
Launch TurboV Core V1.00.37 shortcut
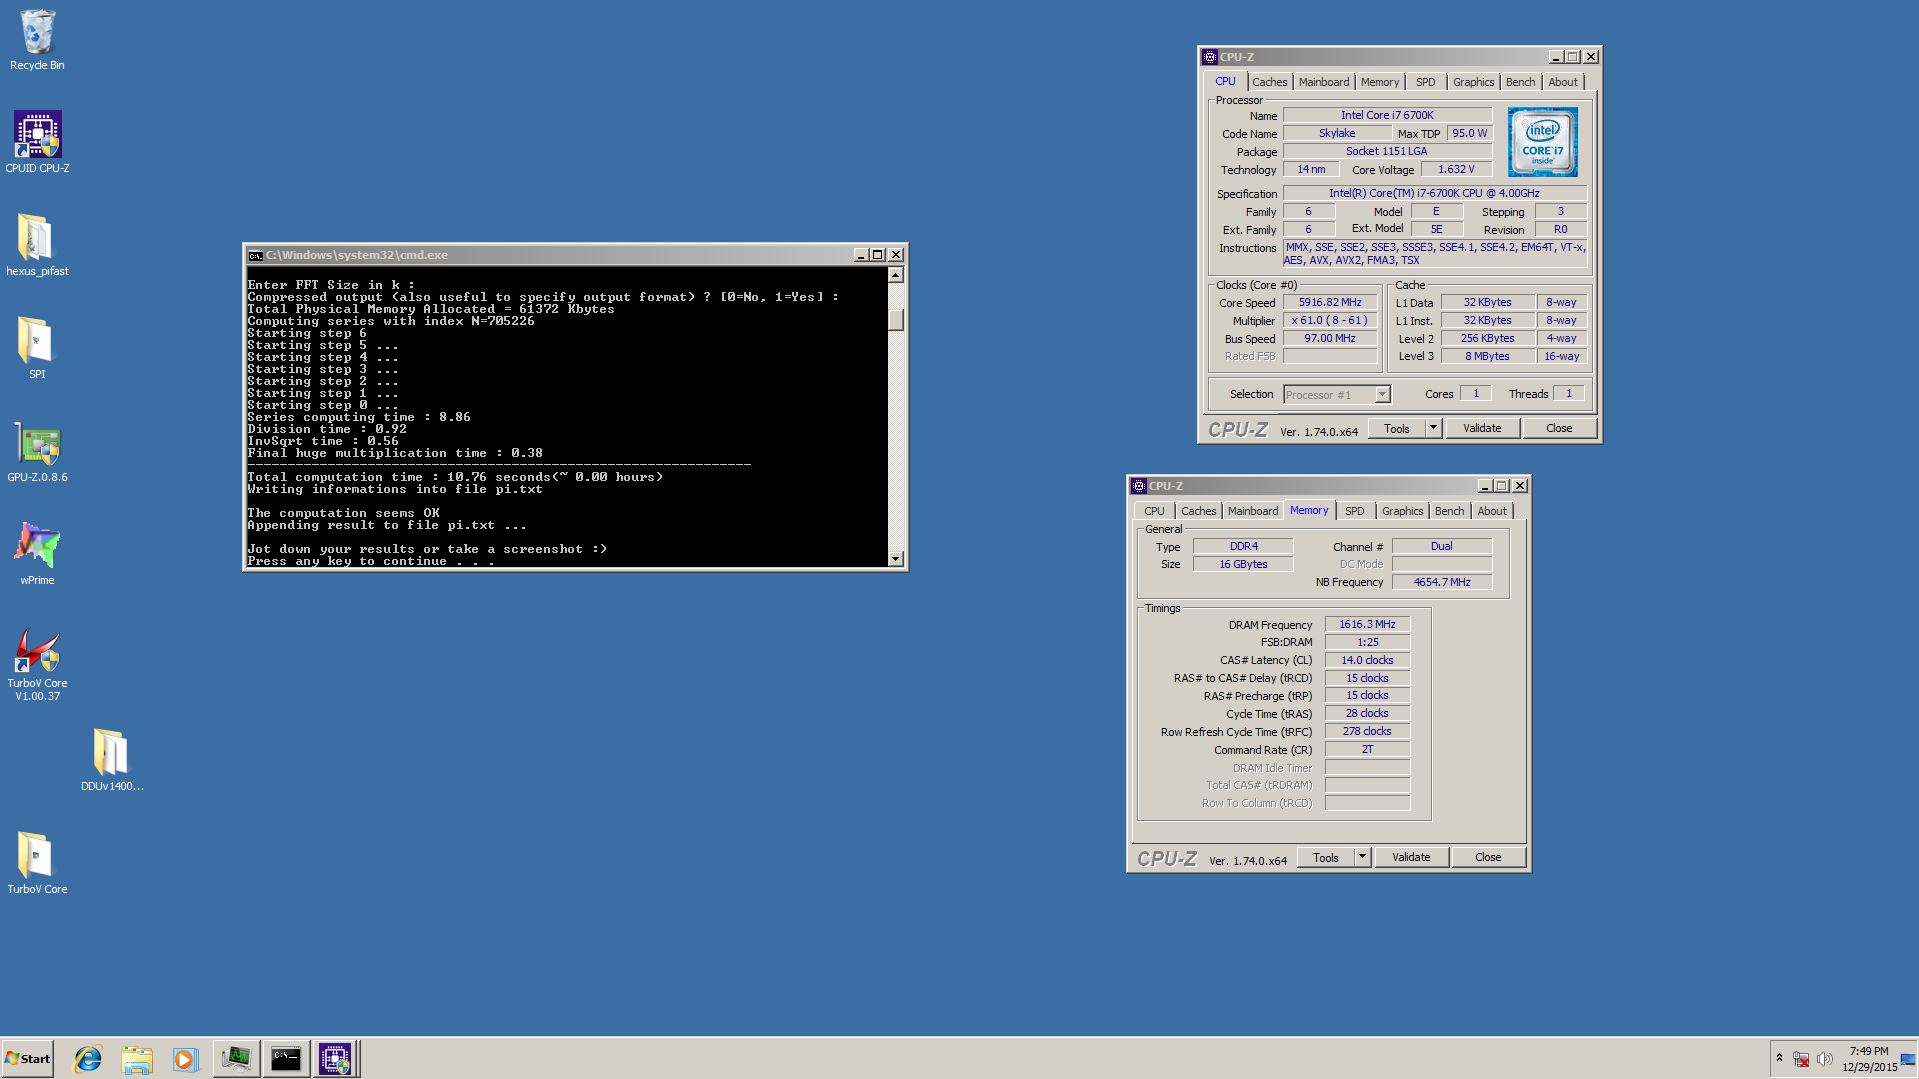coord(37,664)
